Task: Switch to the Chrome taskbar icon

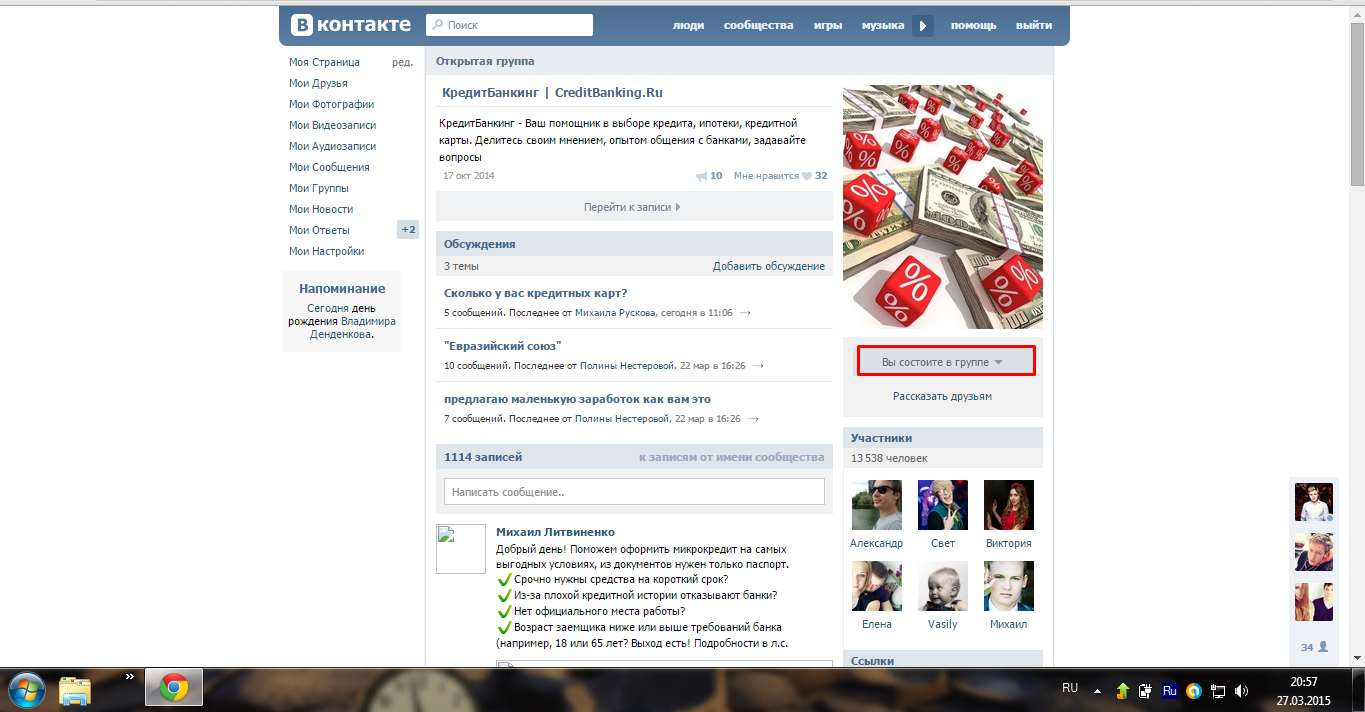Action: click(x=174, y=688)
